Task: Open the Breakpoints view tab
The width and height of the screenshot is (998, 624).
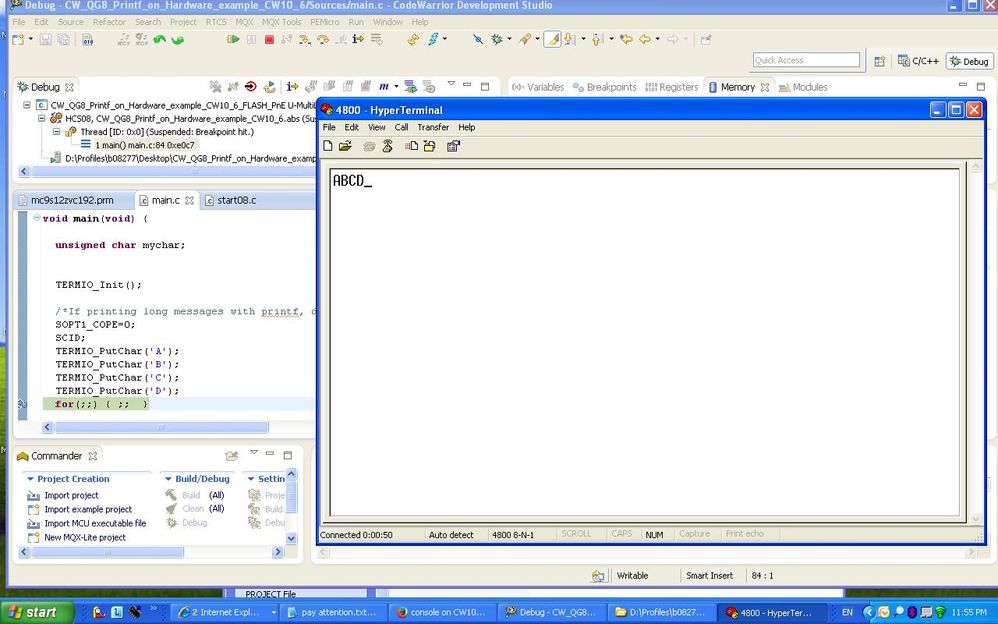Action: coord(604,87)
